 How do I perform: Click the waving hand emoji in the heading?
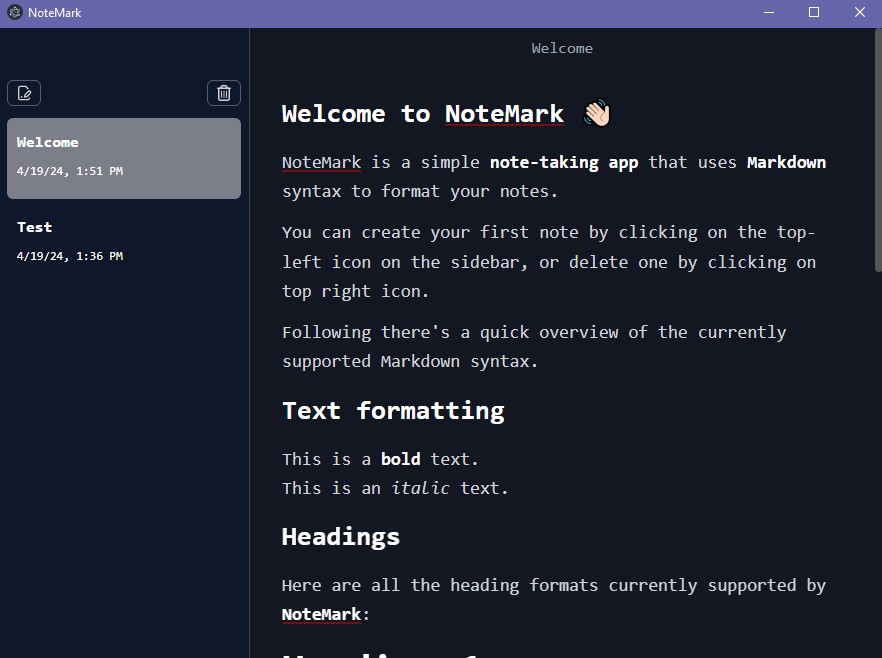597,114
